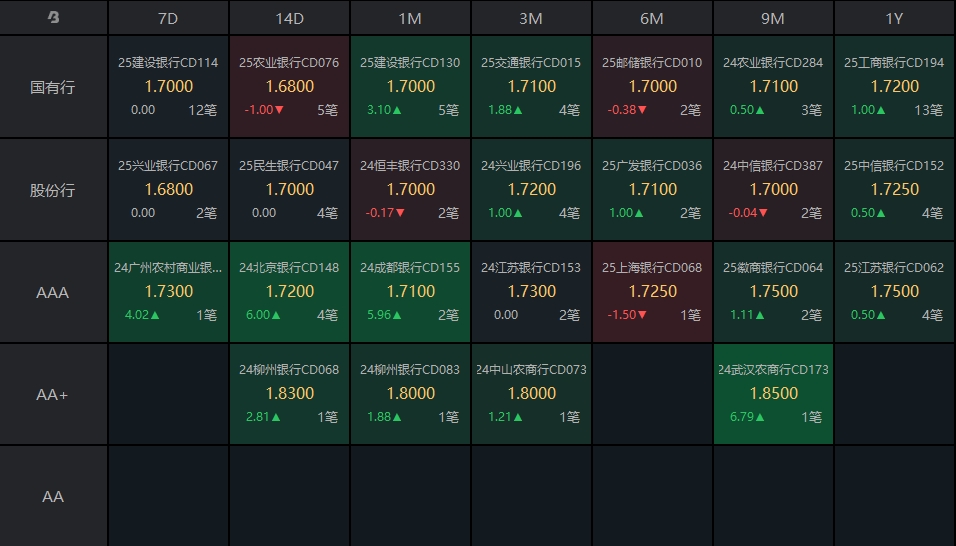Open the 24柳州银行CD068 cell
Image resolution: width=956 pixels, height=546 pixels.
[x=289, y=394]
